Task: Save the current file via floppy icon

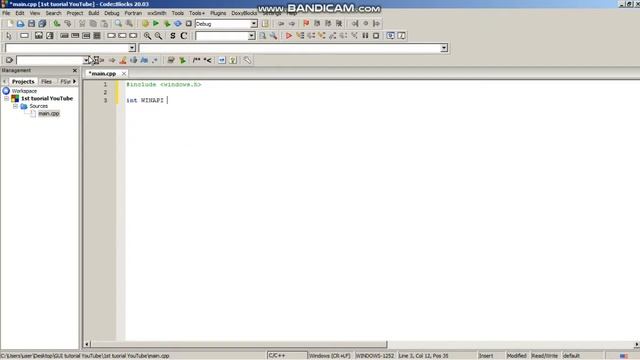Action: [31, 24]
